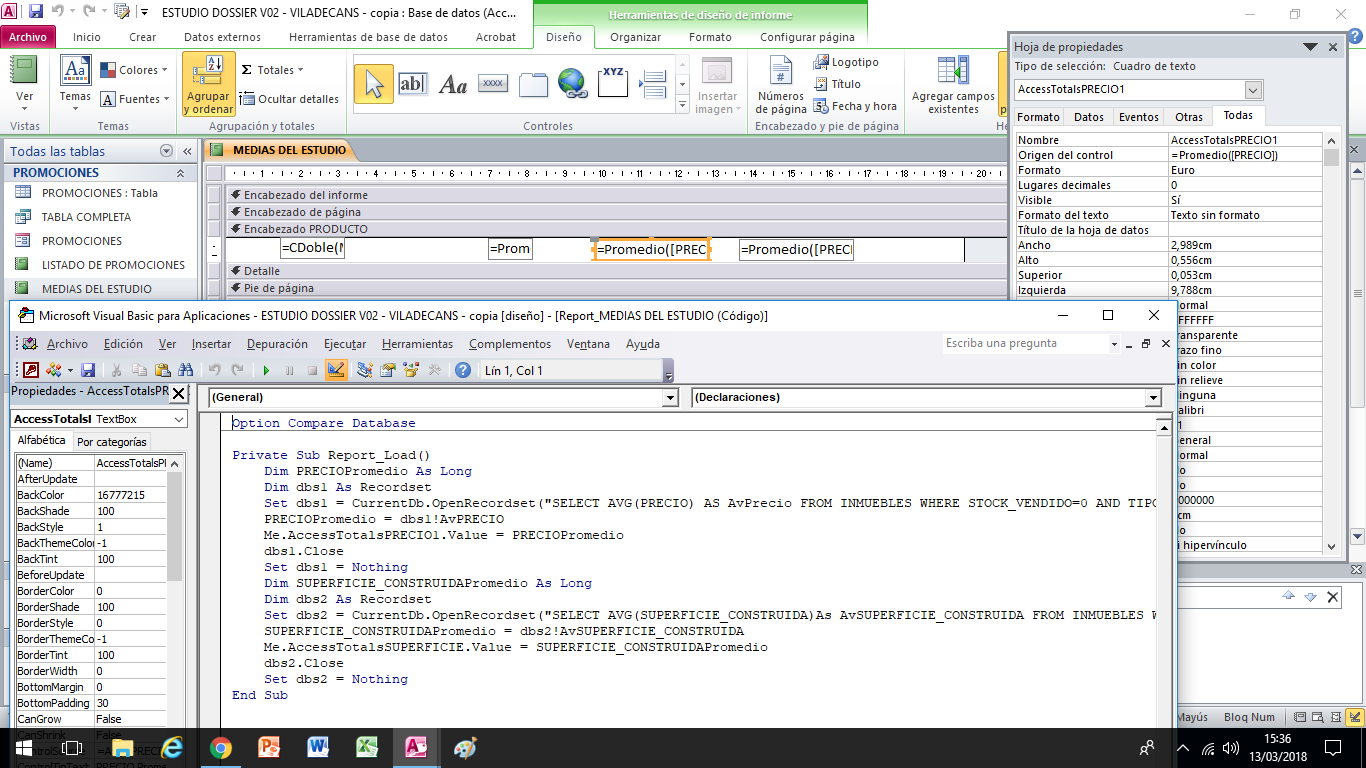Click the MEDIAS DEL ESTUDIO report document tab
Screen dimensions: 1366x768
pyautogui.click(x=279, y=150)
